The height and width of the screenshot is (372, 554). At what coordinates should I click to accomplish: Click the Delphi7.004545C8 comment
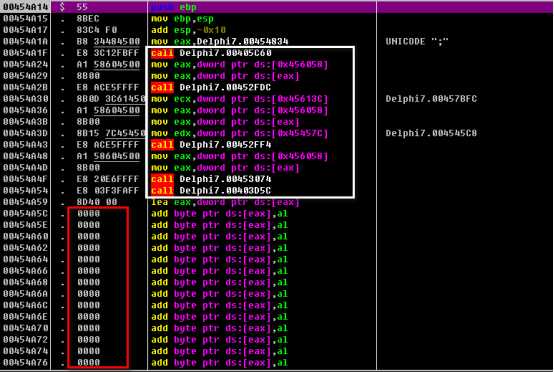(431, 133)
